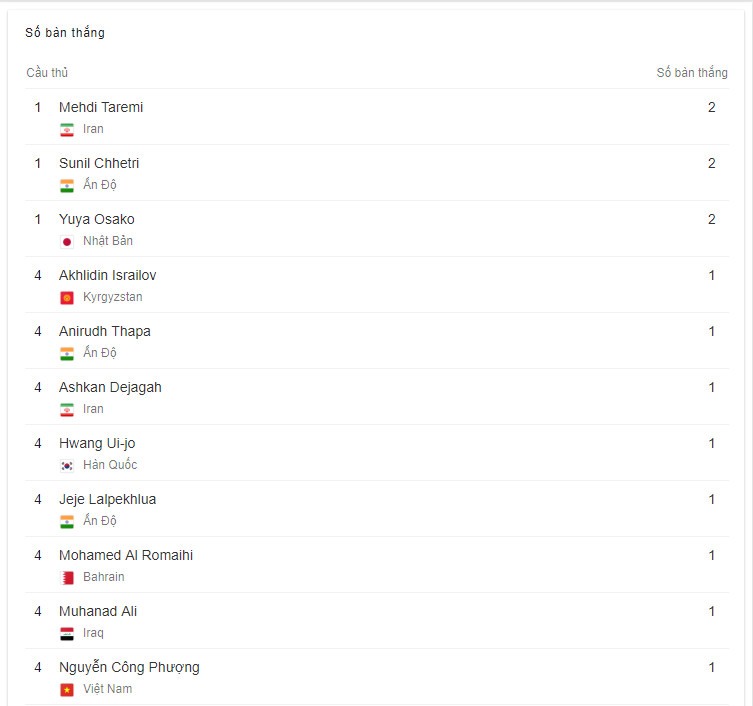Click the South Korea flag icon
Image resolution: width=753 pixels, height=706 pixels.
pos(67,466)
